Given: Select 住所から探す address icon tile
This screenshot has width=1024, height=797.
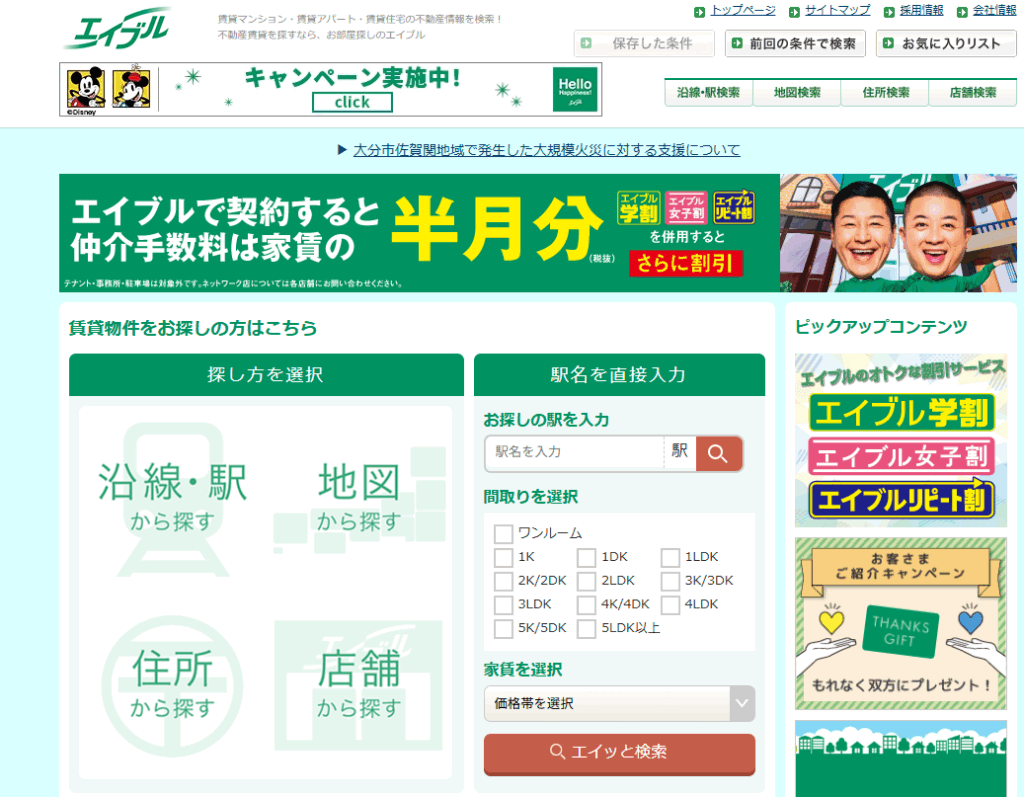Looking at the screenshot, I should coord(172,684).
